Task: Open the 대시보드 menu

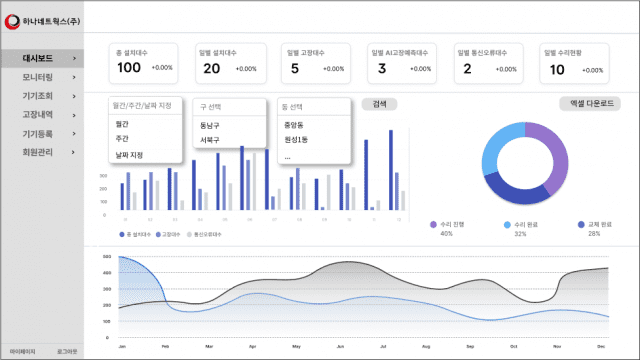Action: (42, 58)
